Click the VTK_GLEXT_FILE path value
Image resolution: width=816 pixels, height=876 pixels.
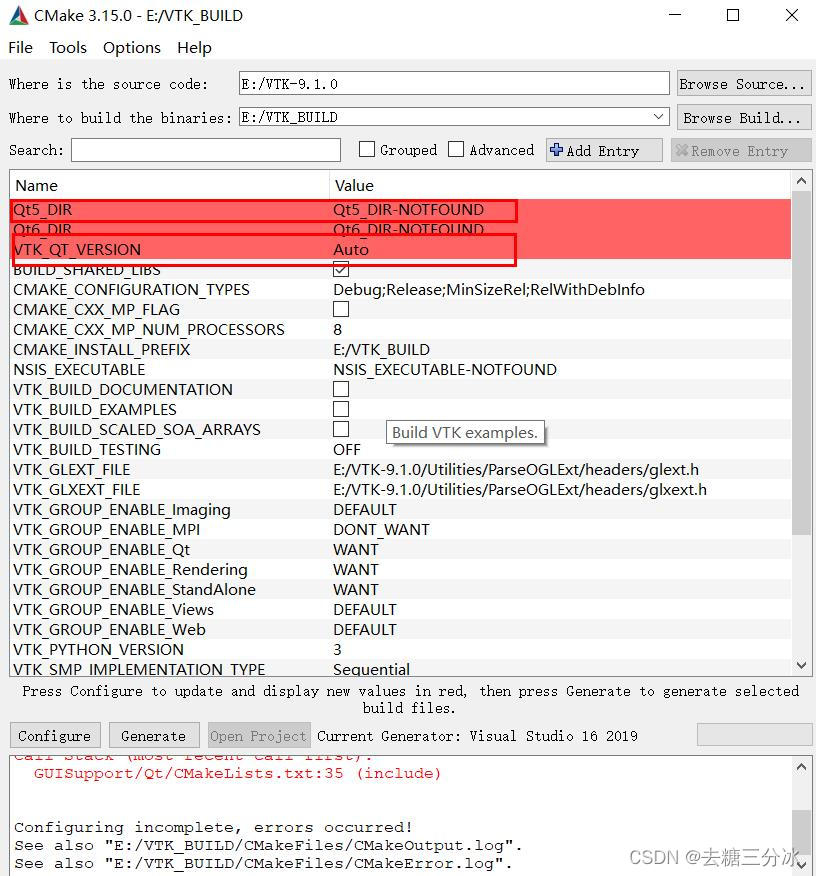click(x=516, y=470)
